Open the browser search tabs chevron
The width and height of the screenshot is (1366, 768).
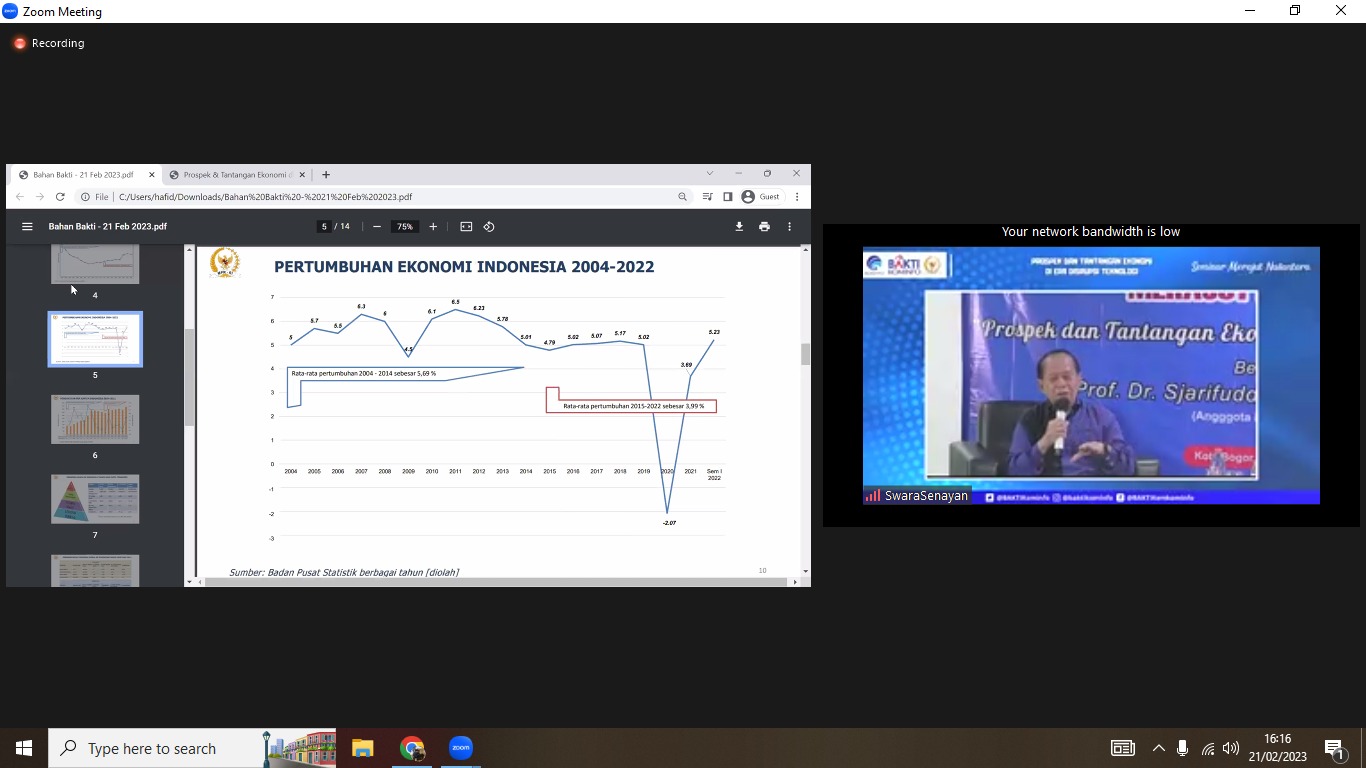[x=710, y=174]
